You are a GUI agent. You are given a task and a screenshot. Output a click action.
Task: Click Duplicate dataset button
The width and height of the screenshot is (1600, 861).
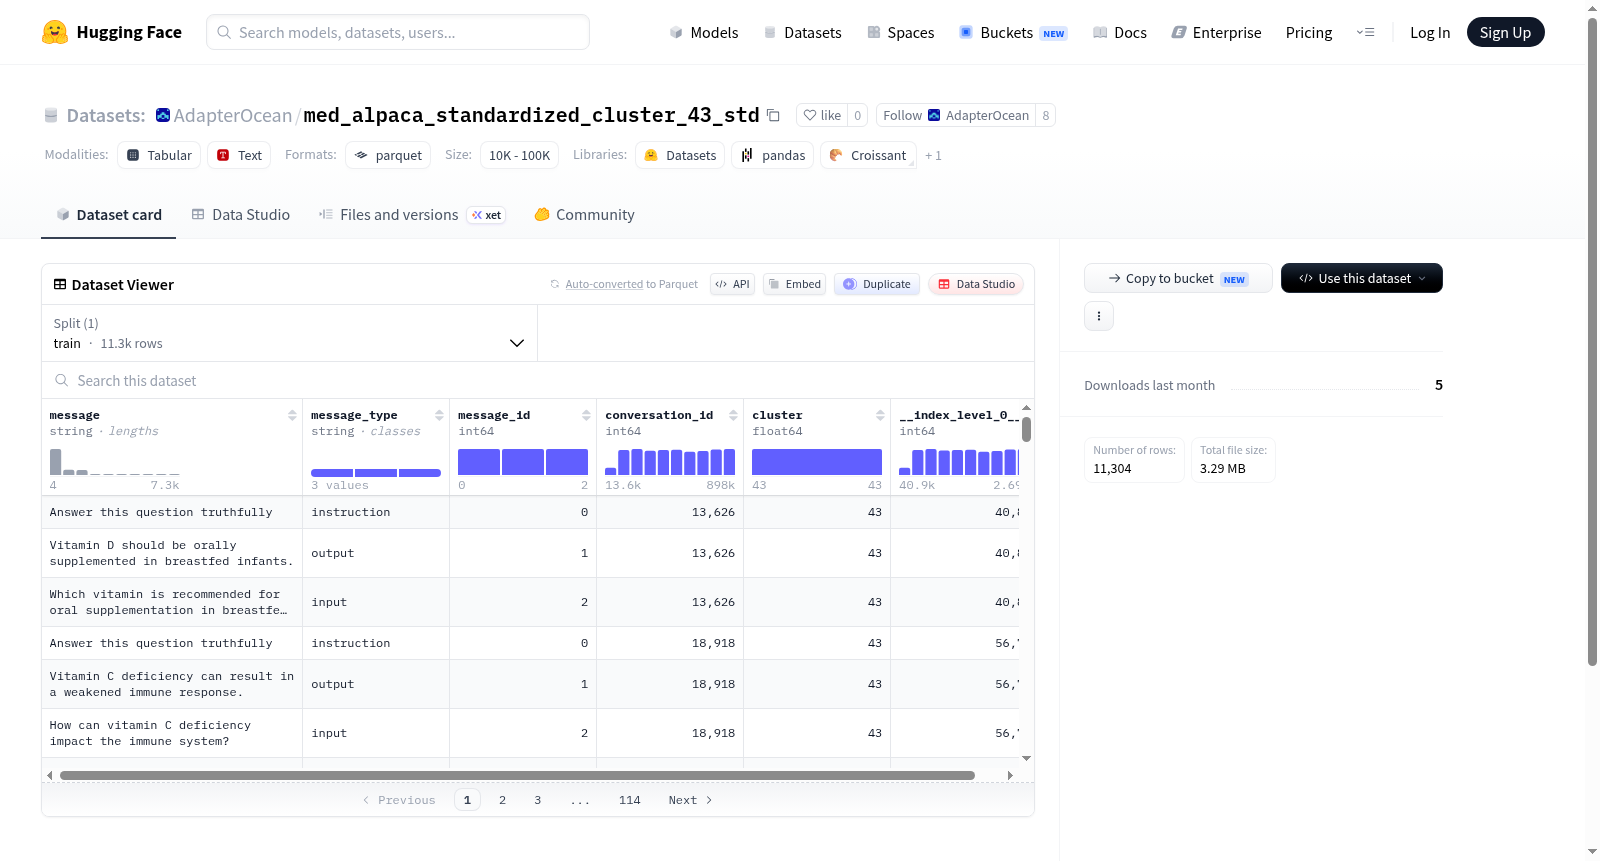877,284
